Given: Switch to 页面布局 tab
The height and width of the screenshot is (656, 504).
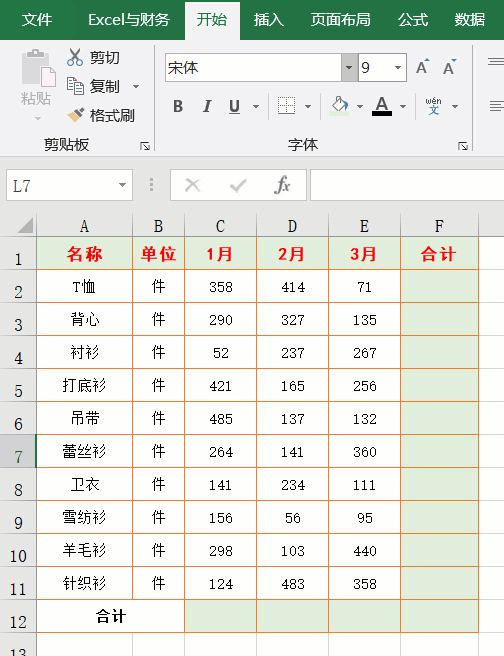Looking at the screenshot, I should click(x=340, y=20).
